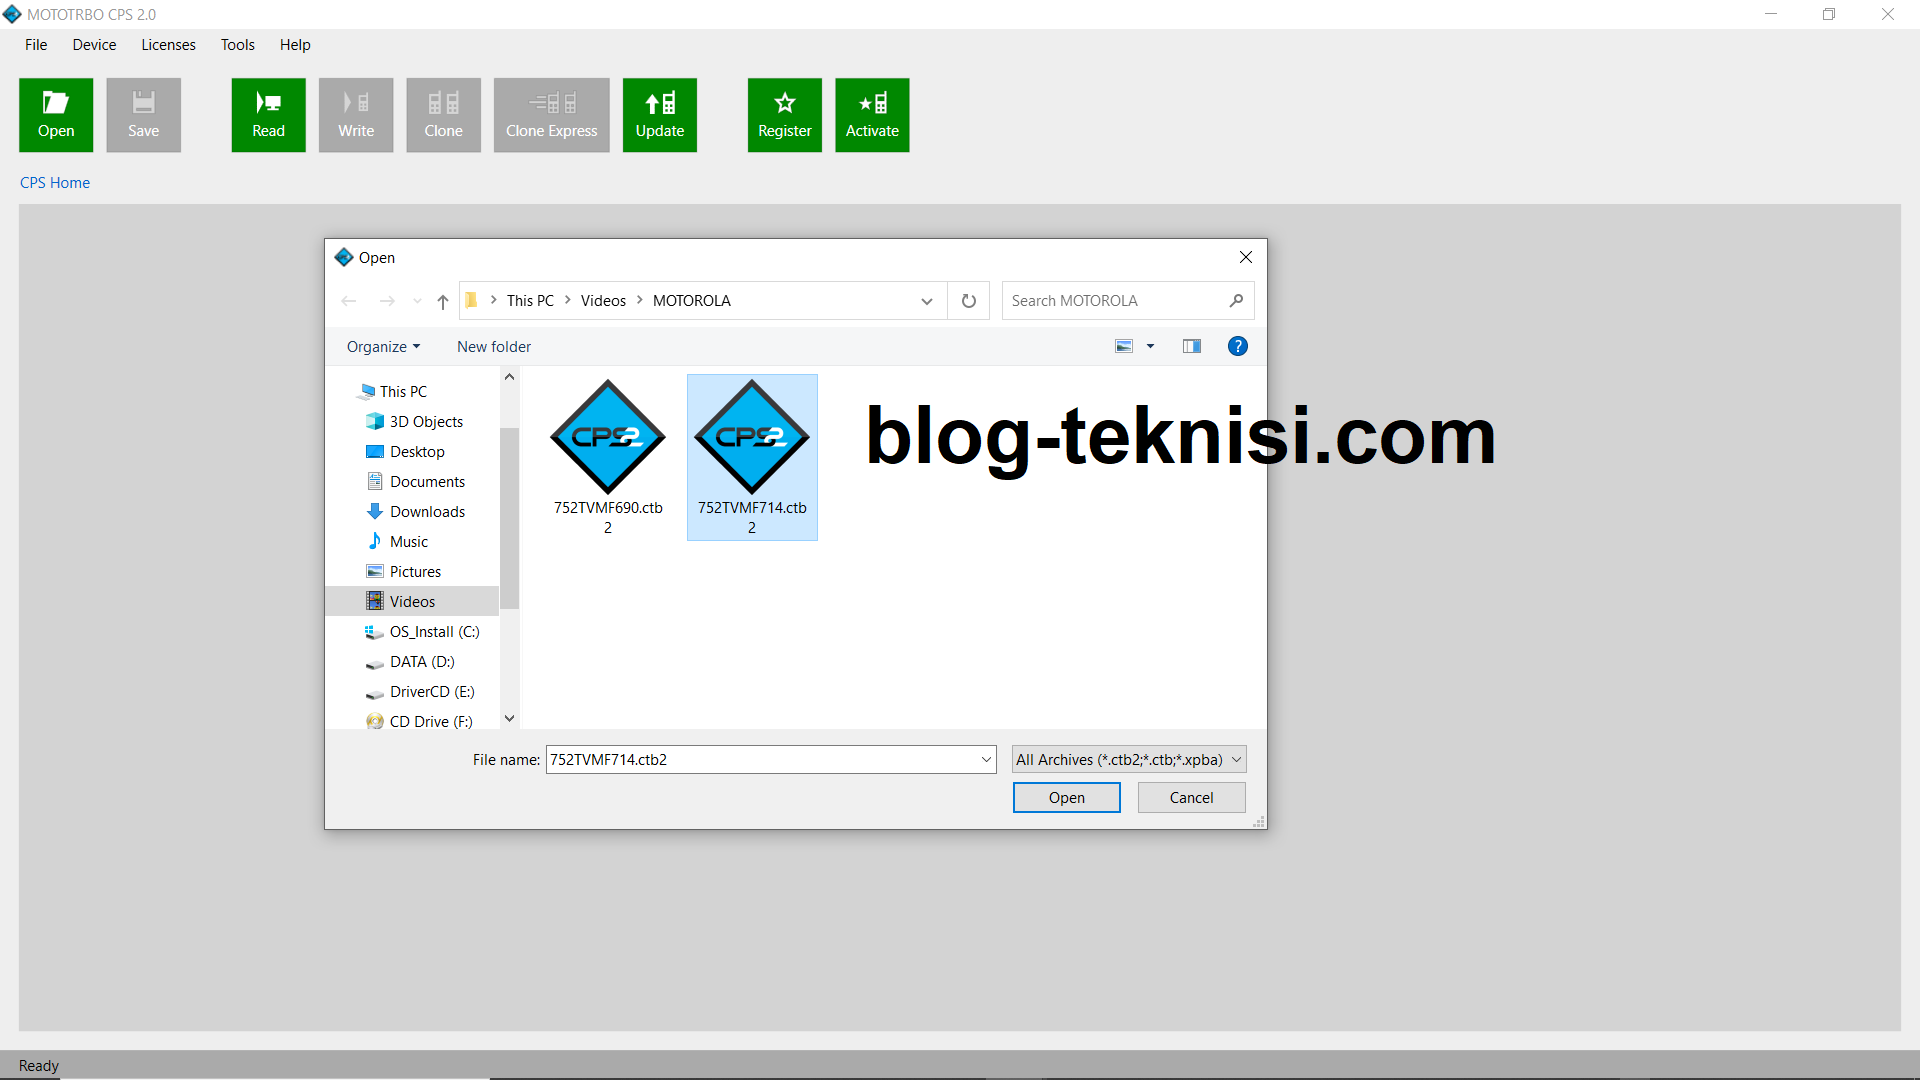The image size is (1920, 1080).
Task: Click MOTOROLA in the address breadcrumb
Action: click(692, 300)
